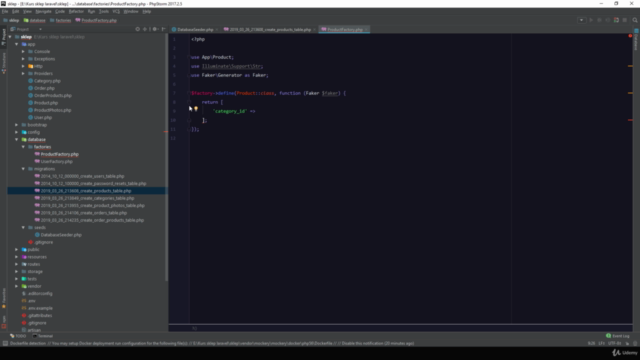Open the Event Log
Viewport: 640px width, 360px height.
618,336
